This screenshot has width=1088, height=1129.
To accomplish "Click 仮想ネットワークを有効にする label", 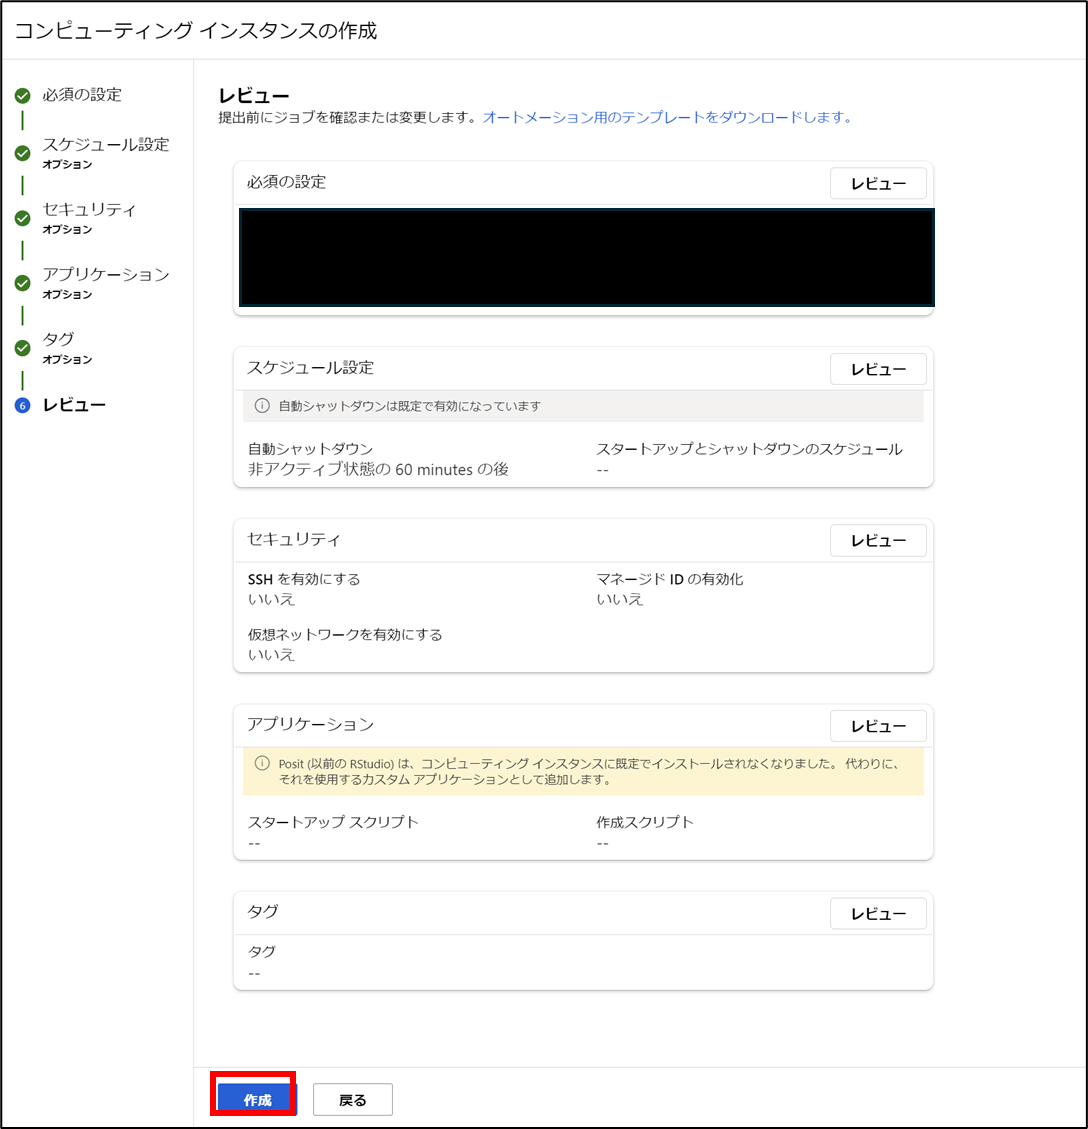I will point(345,634).
